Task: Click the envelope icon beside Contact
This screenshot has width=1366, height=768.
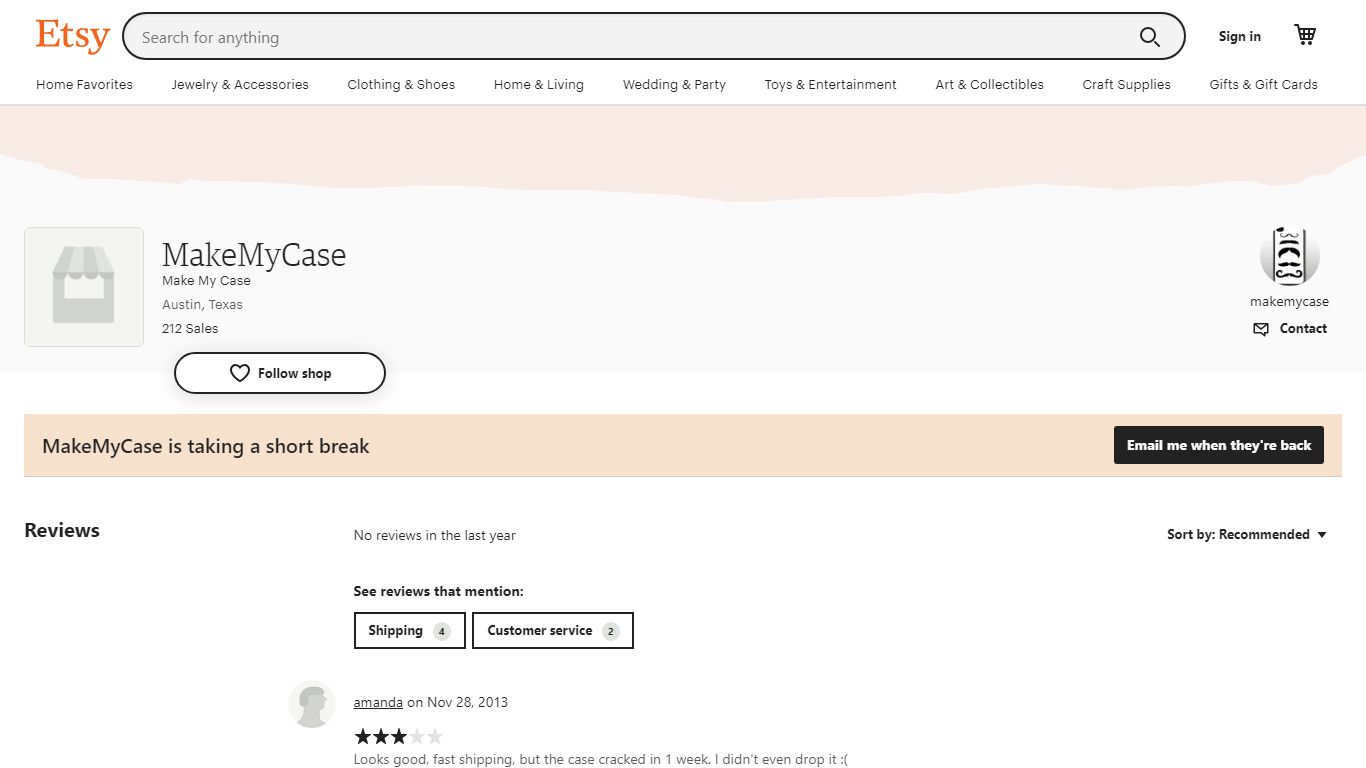Action: click(x=1261, y=329)
